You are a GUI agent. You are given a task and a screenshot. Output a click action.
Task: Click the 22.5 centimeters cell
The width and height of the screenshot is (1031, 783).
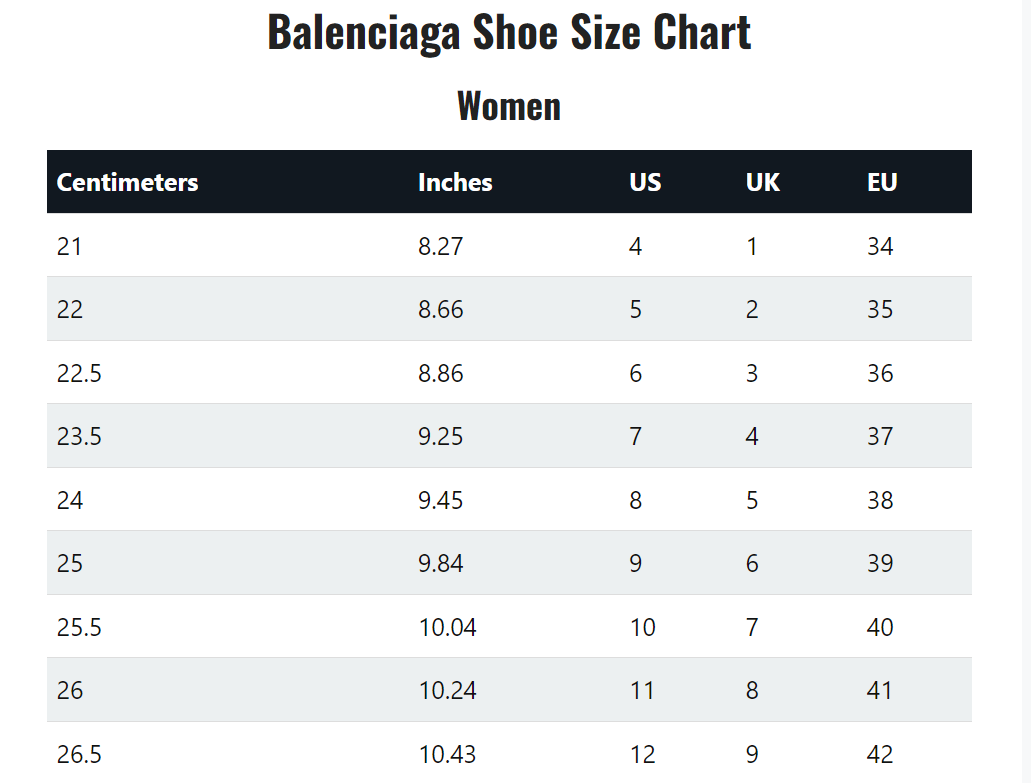tap(79, 373)
